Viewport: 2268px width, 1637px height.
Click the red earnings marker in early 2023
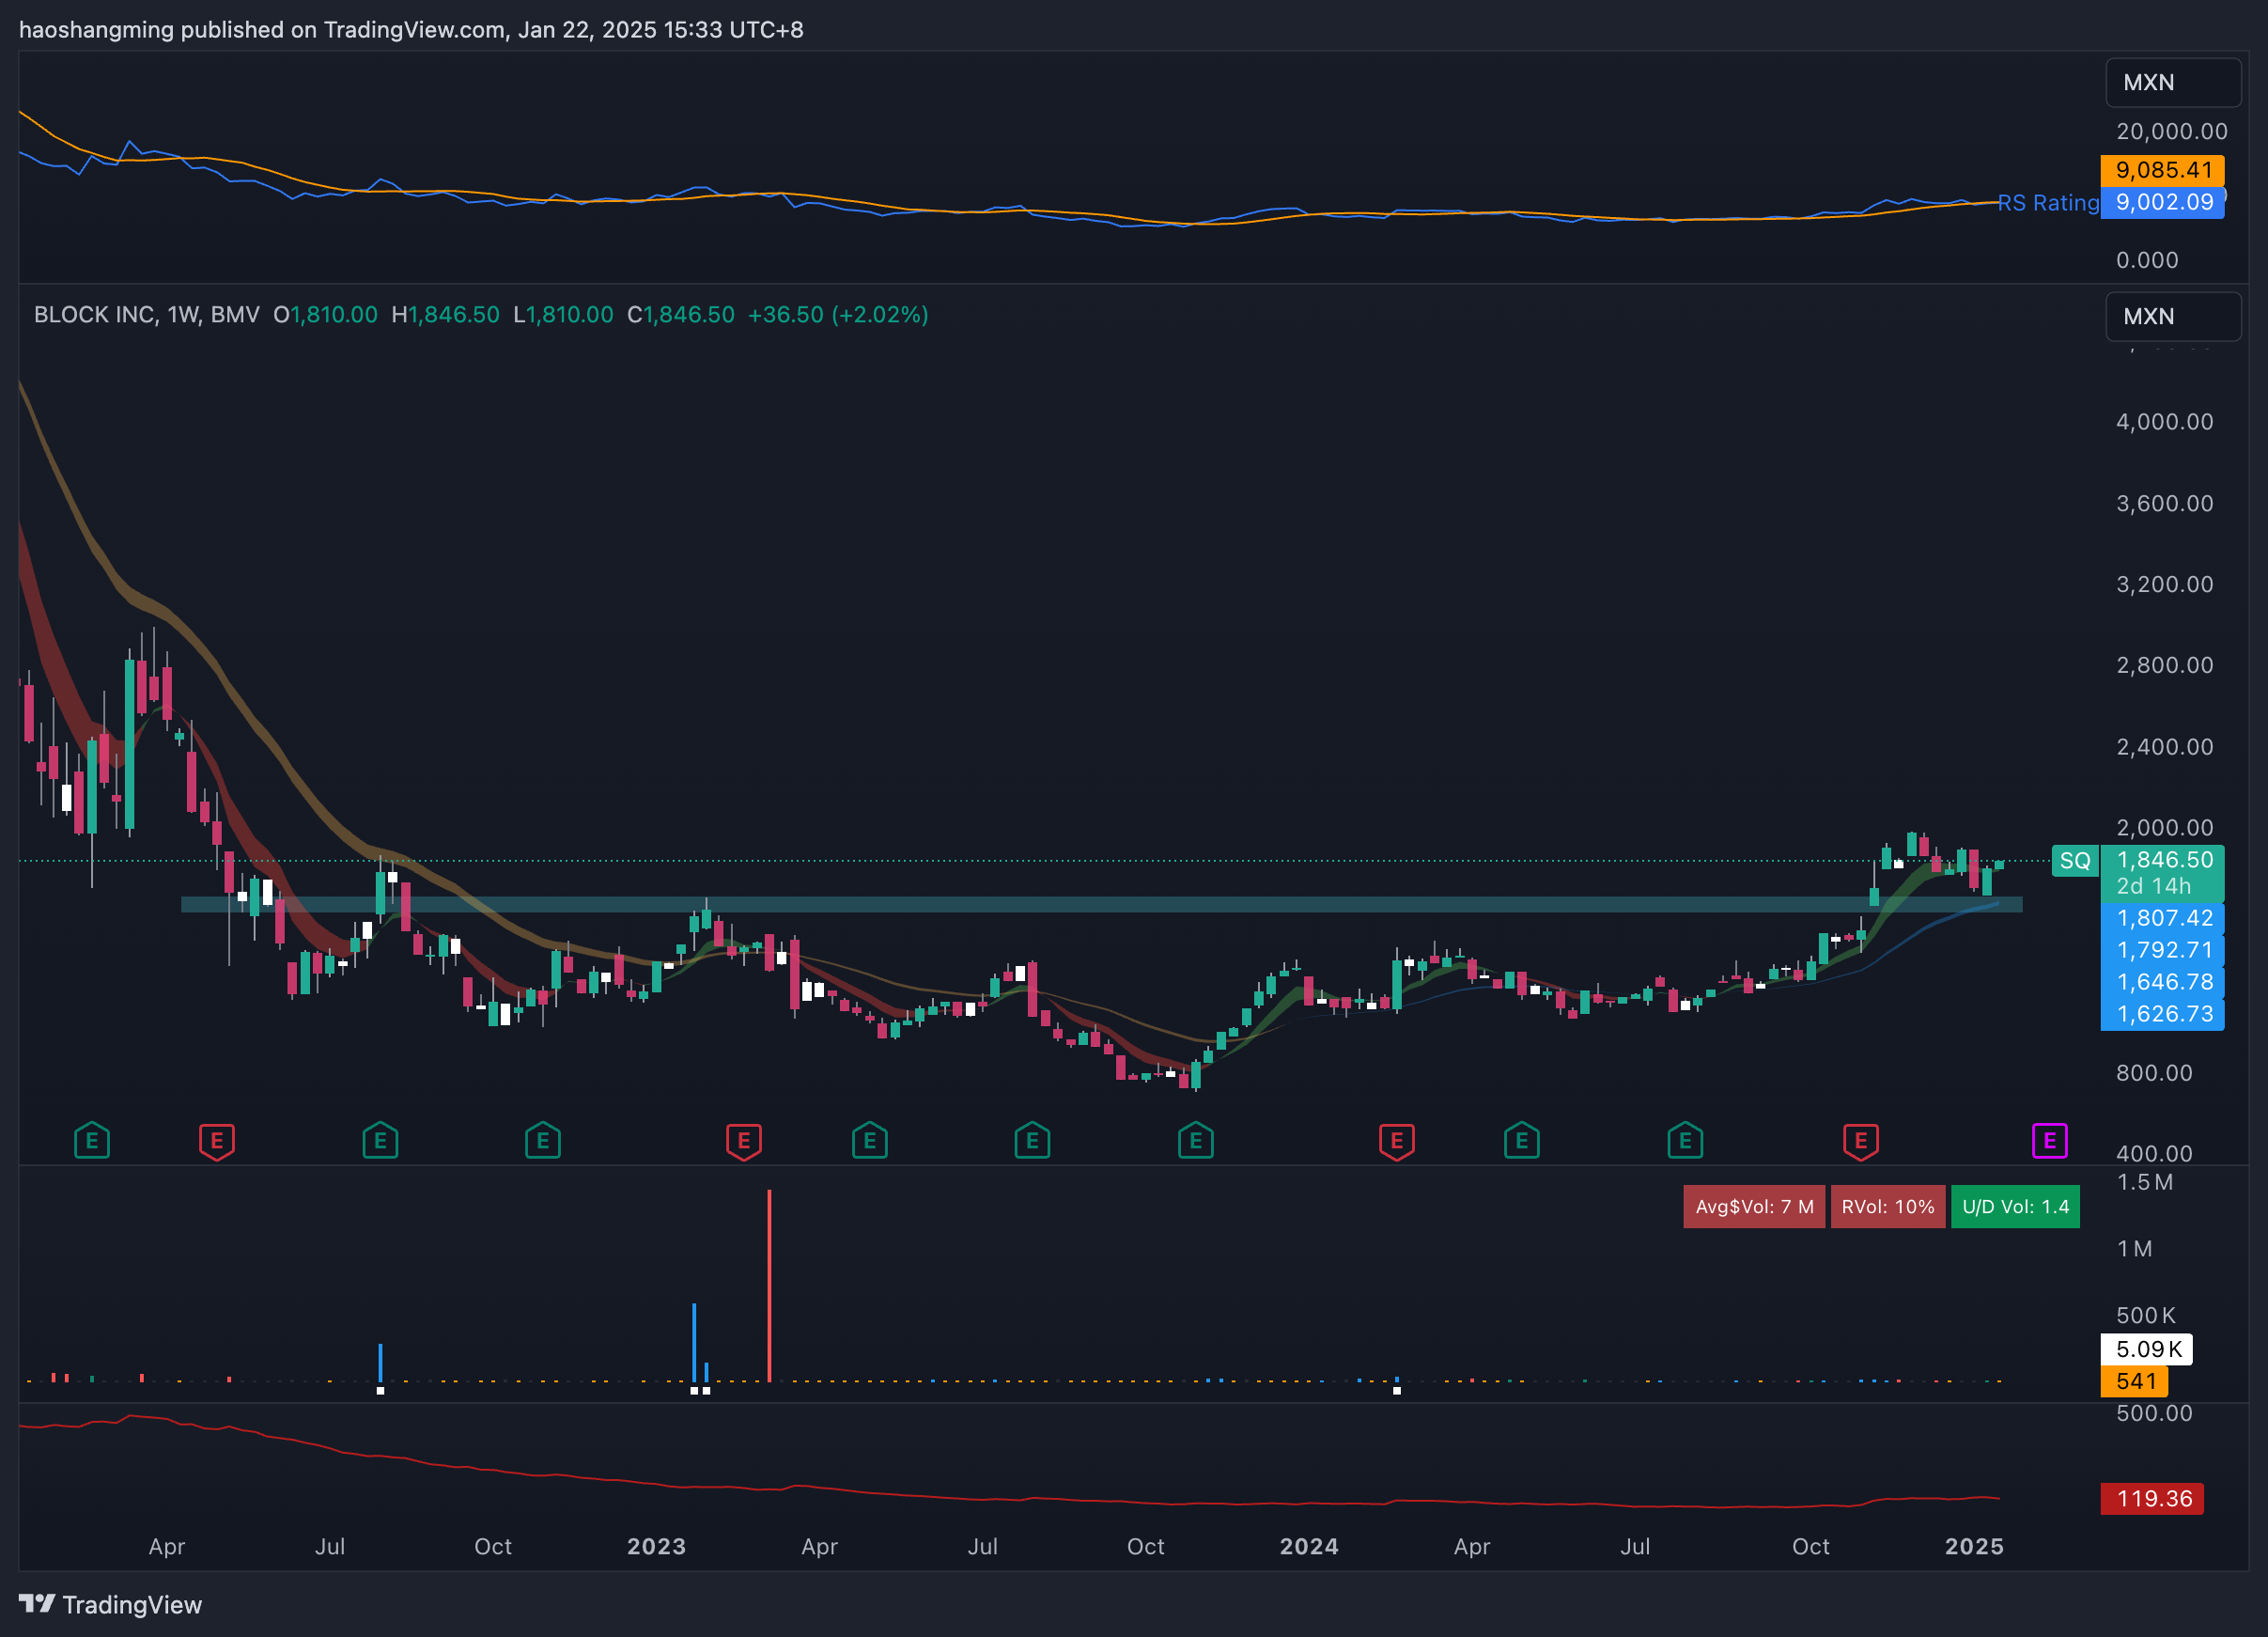click(x=743, y=1140)
